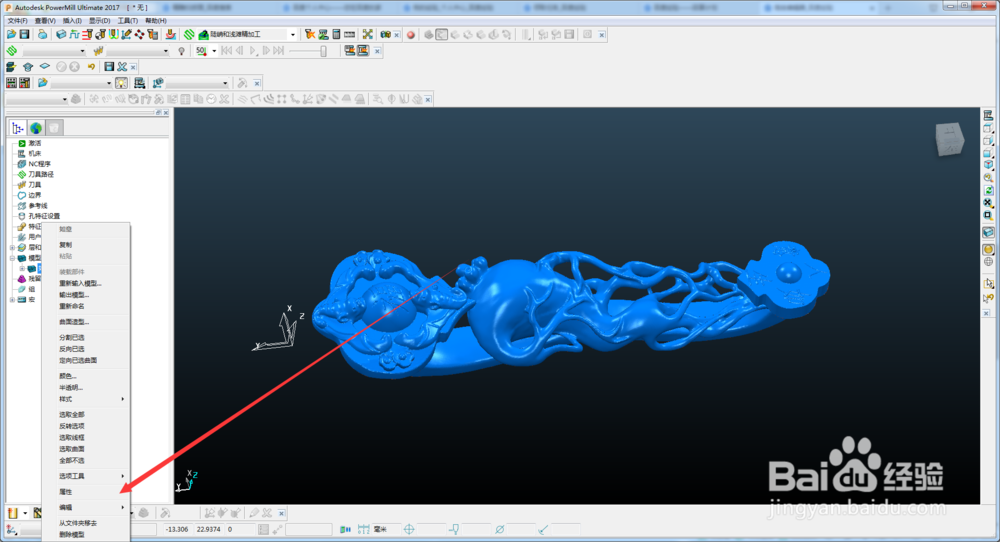
Task: Open the 选项工具 submenu
Action: pos(71,476)
